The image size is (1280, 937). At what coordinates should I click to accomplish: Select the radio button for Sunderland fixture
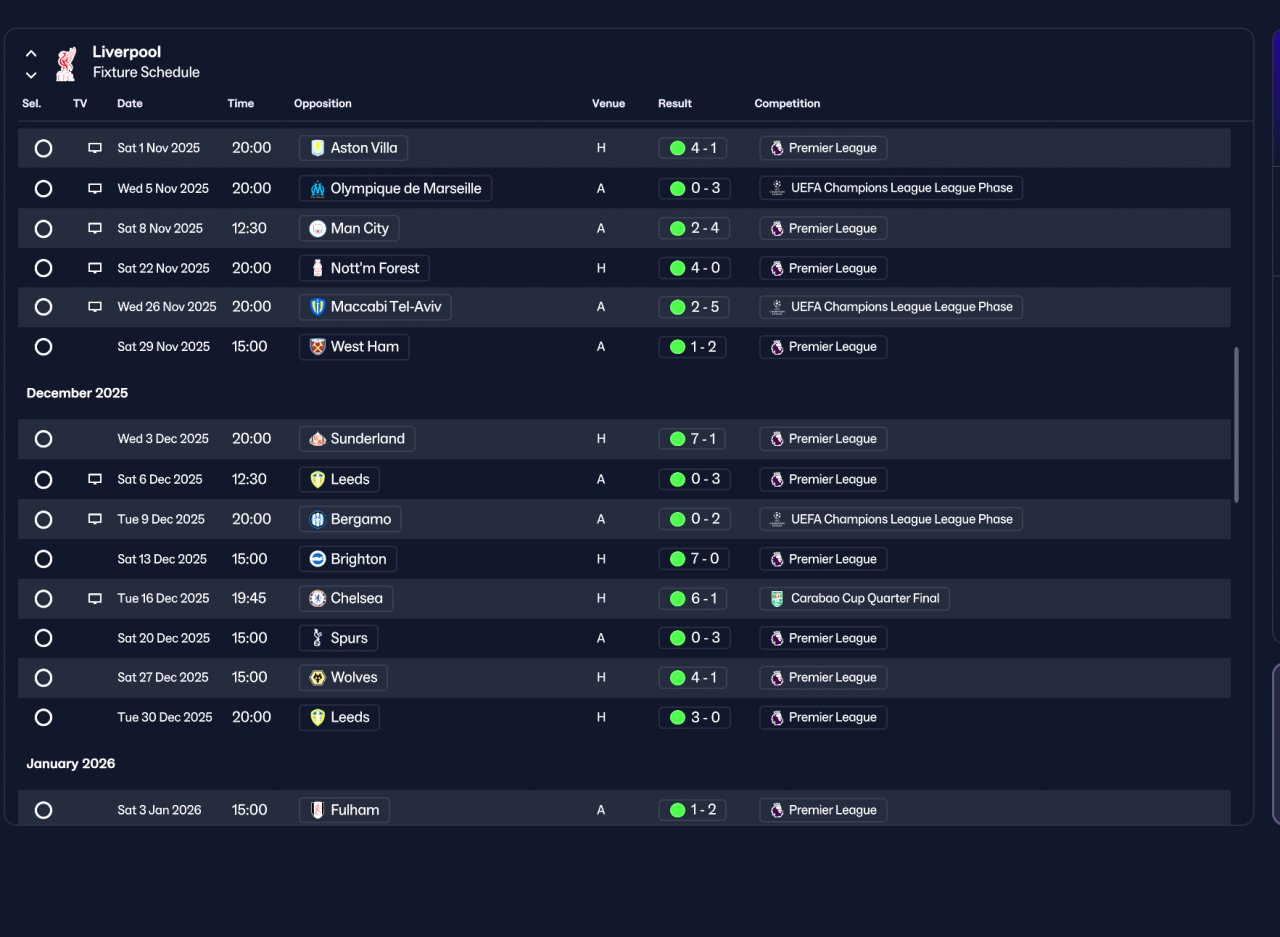(43, 439)
